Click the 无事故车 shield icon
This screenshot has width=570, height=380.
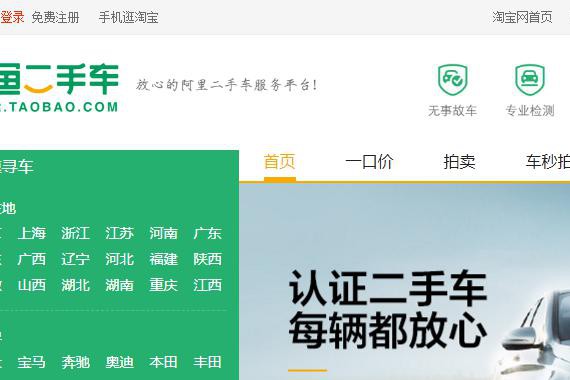[453, 80]
